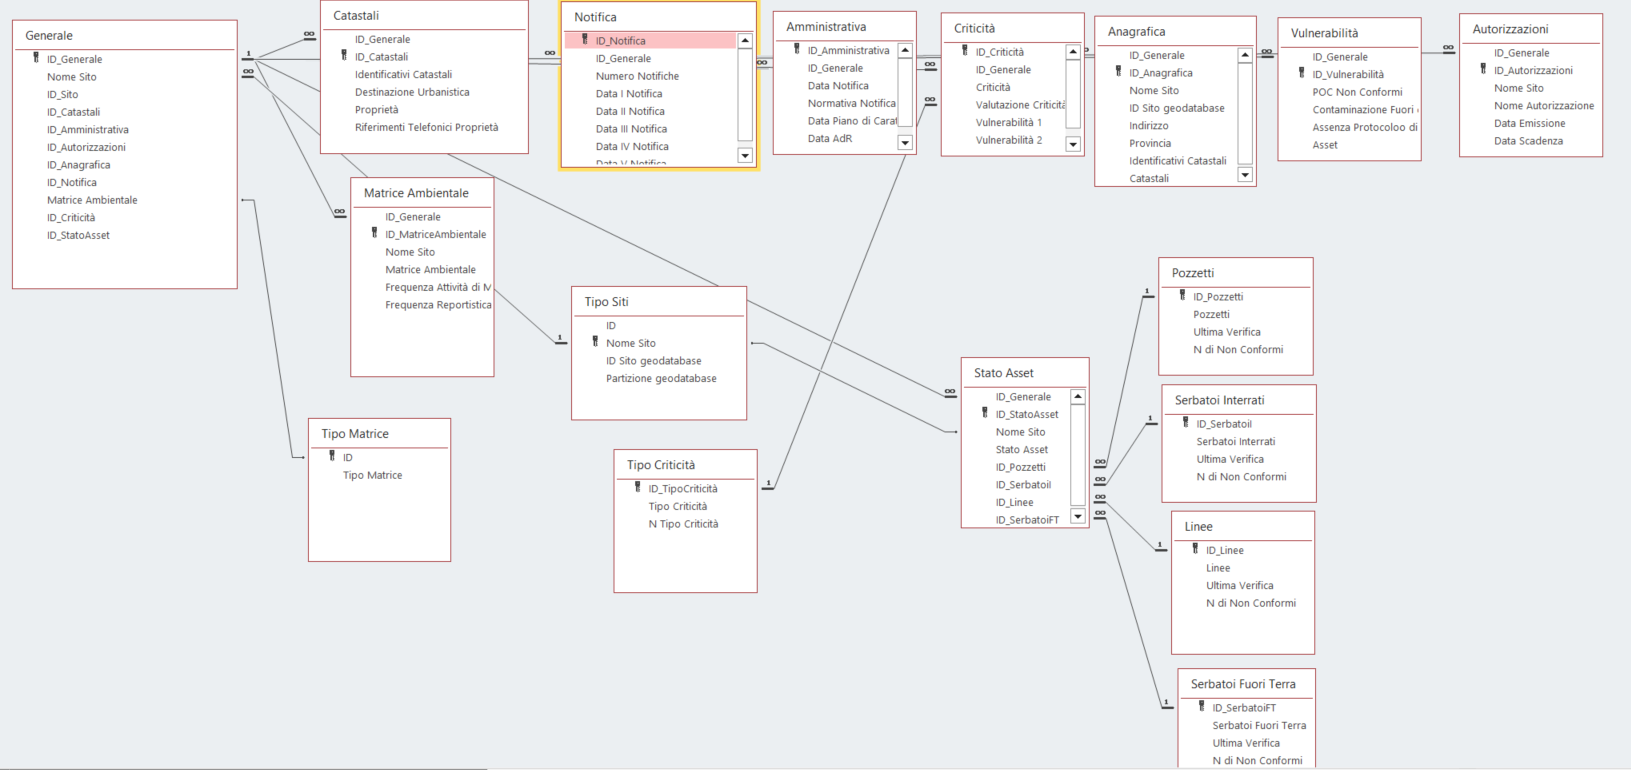Select Partizione geodatabase in Tipo Siti
The image size is (1631, 770).
pyautogui.click(x=661, y=378)
